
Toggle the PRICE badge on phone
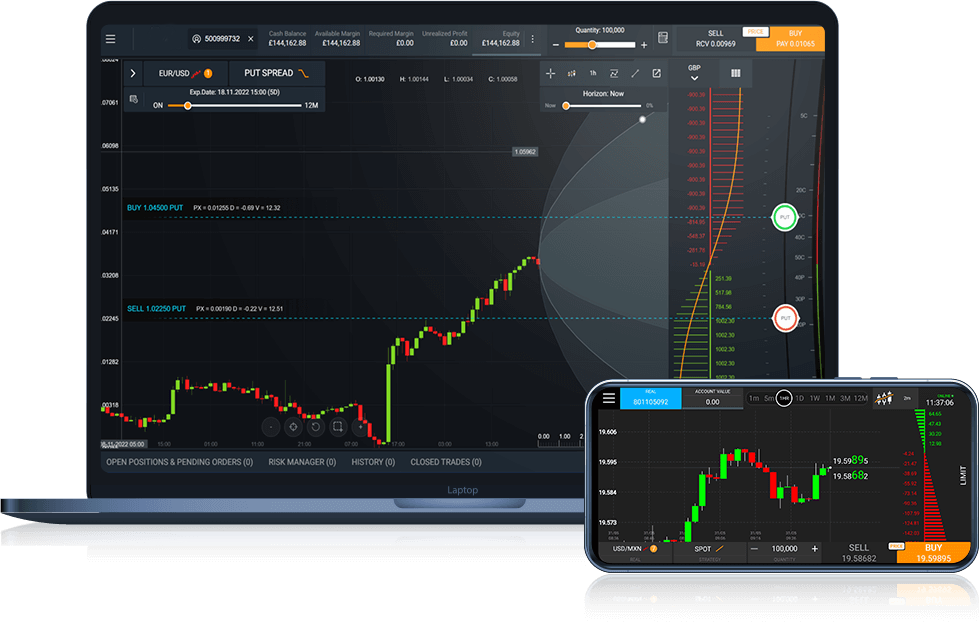pos(896,546)
